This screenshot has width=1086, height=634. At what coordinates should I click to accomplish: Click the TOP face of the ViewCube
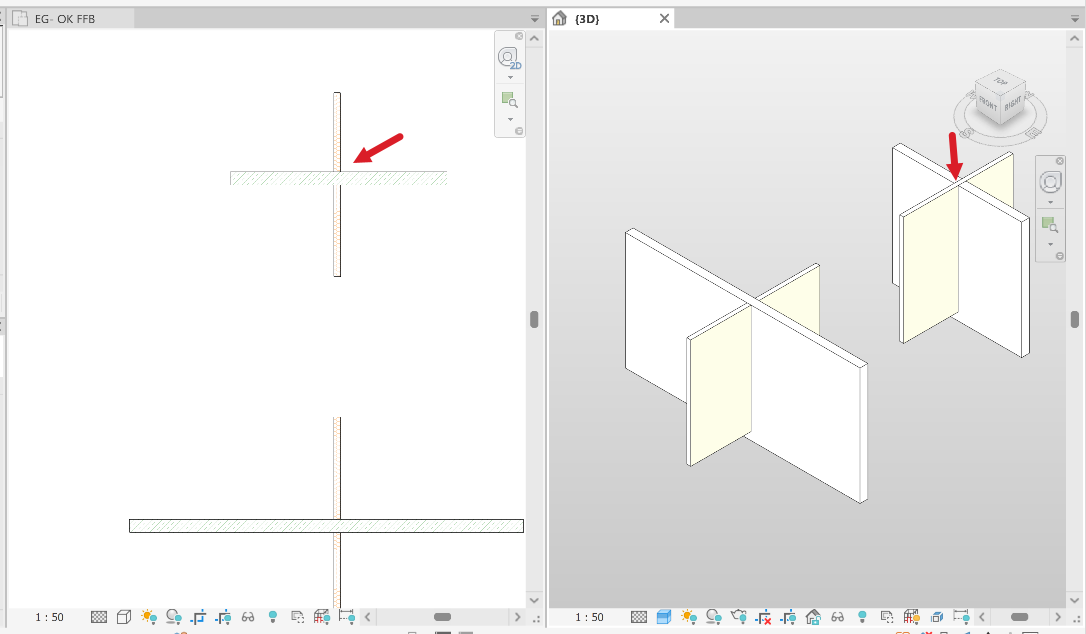coord(1000,82)
